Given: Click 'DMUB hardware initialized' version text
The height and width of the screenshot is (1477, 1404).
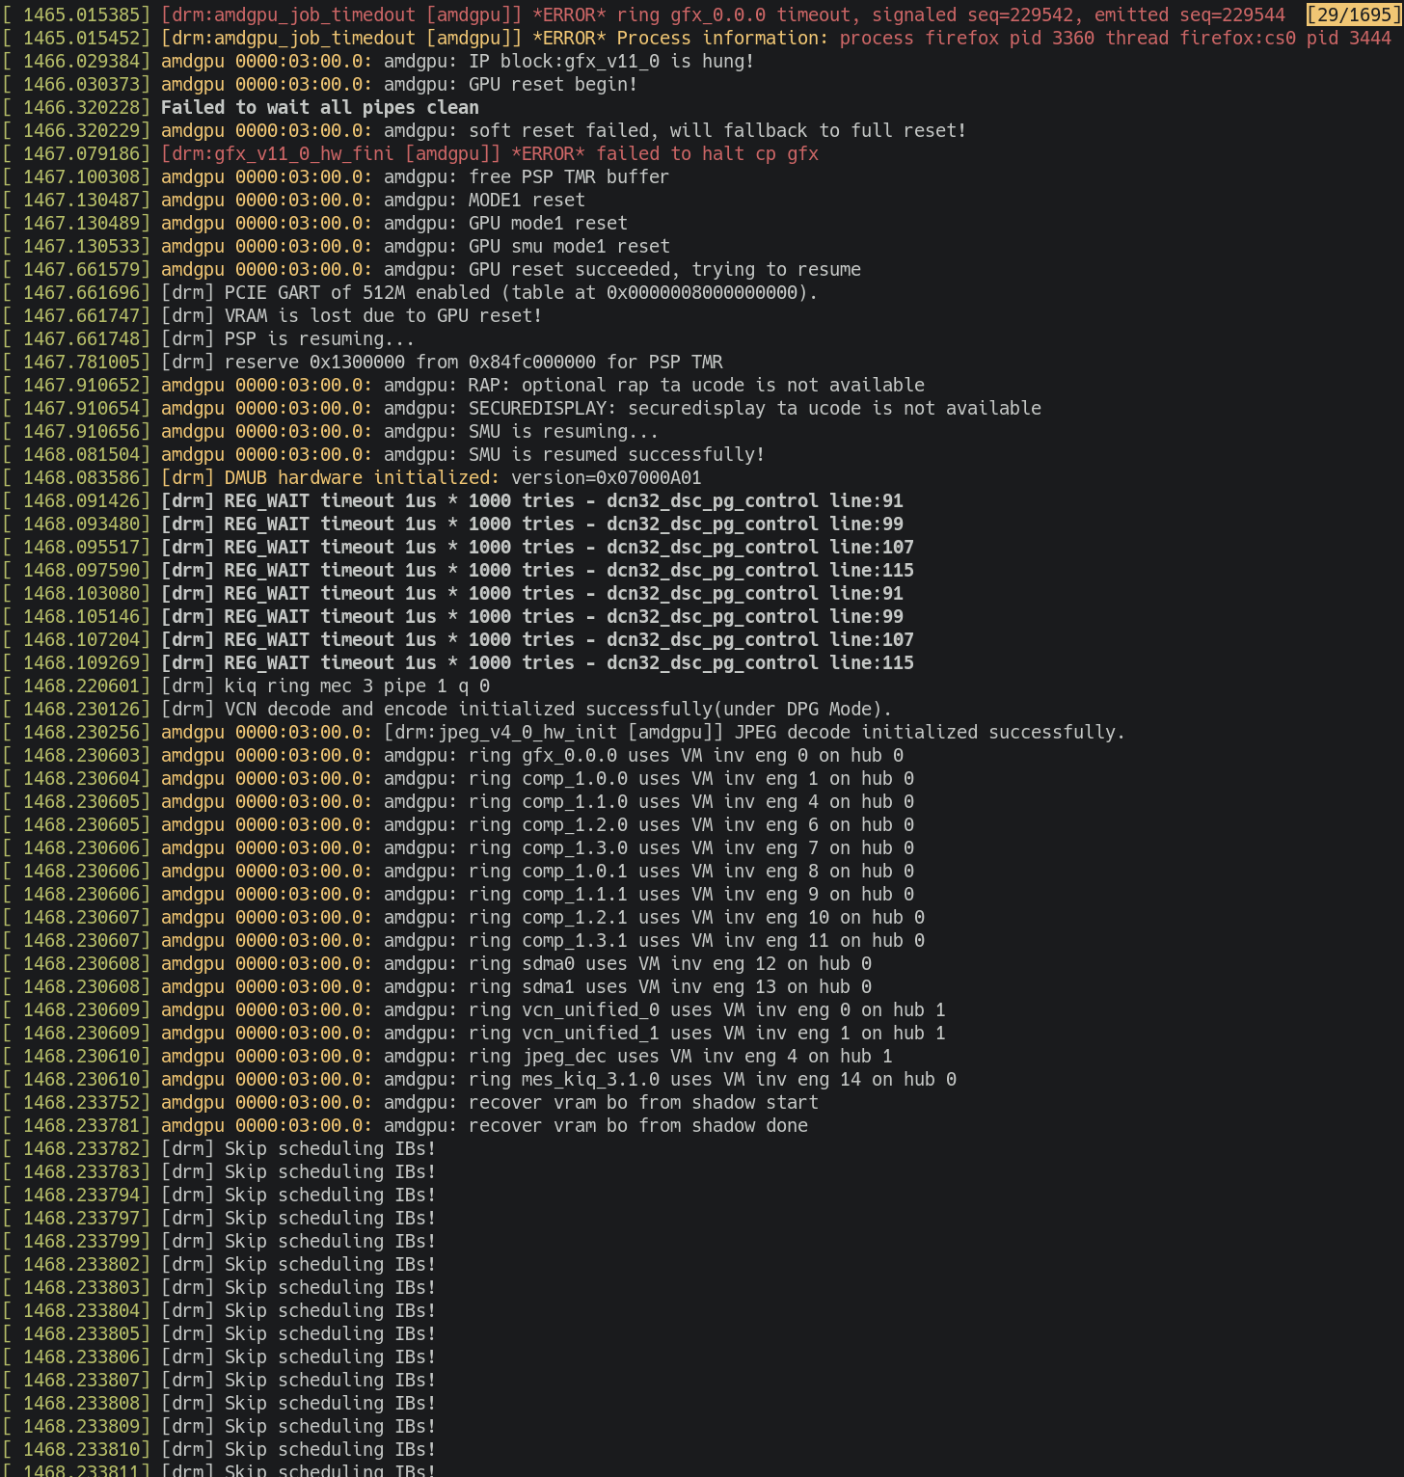Looking at the screenshot, I should pyautogui.click(x=431, y=478).
